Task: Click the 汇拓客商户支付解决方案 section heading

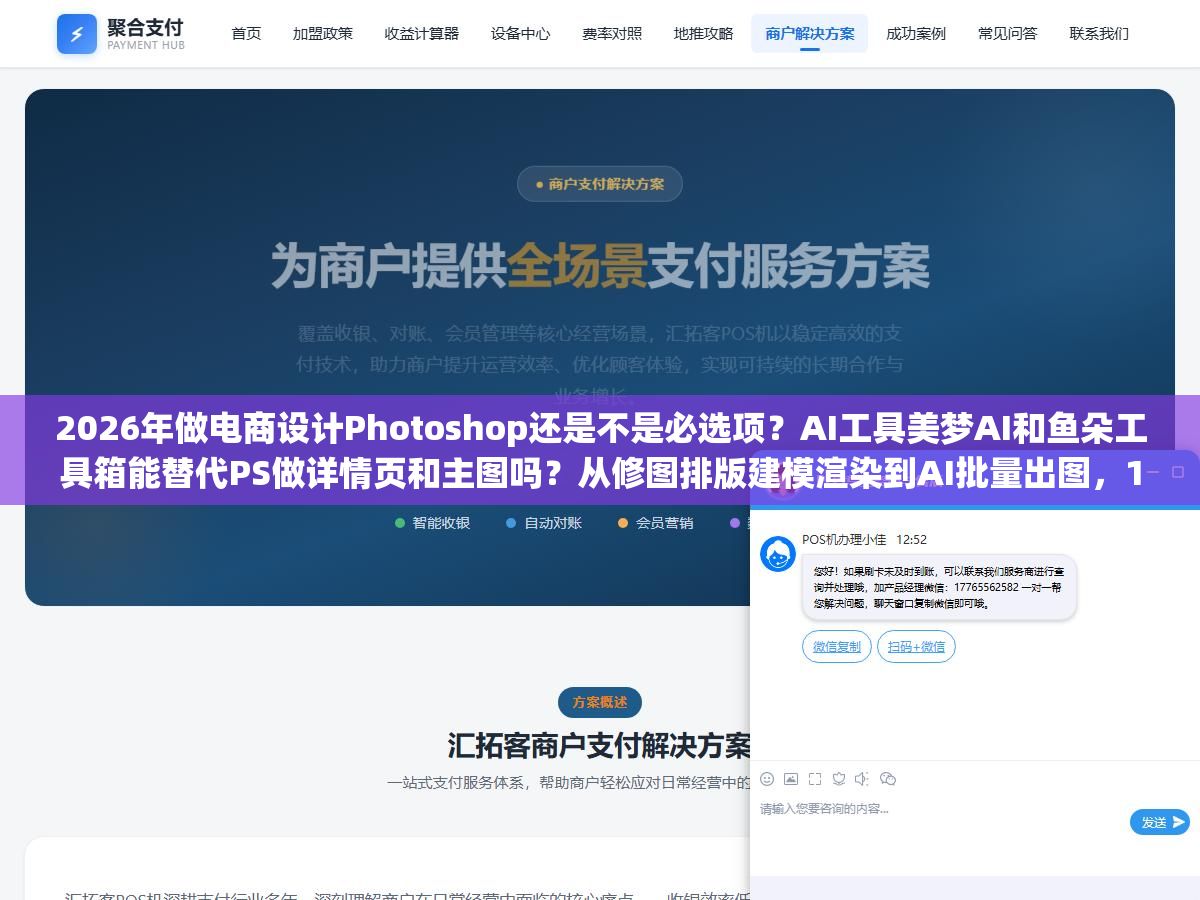Action: tap(600, 746)
